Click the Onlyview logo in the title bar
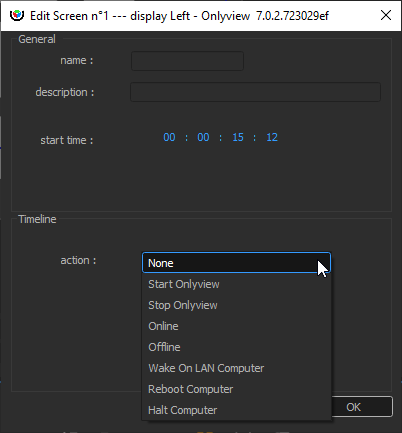The width and height of the screenshot is (402, 433). 16,15
